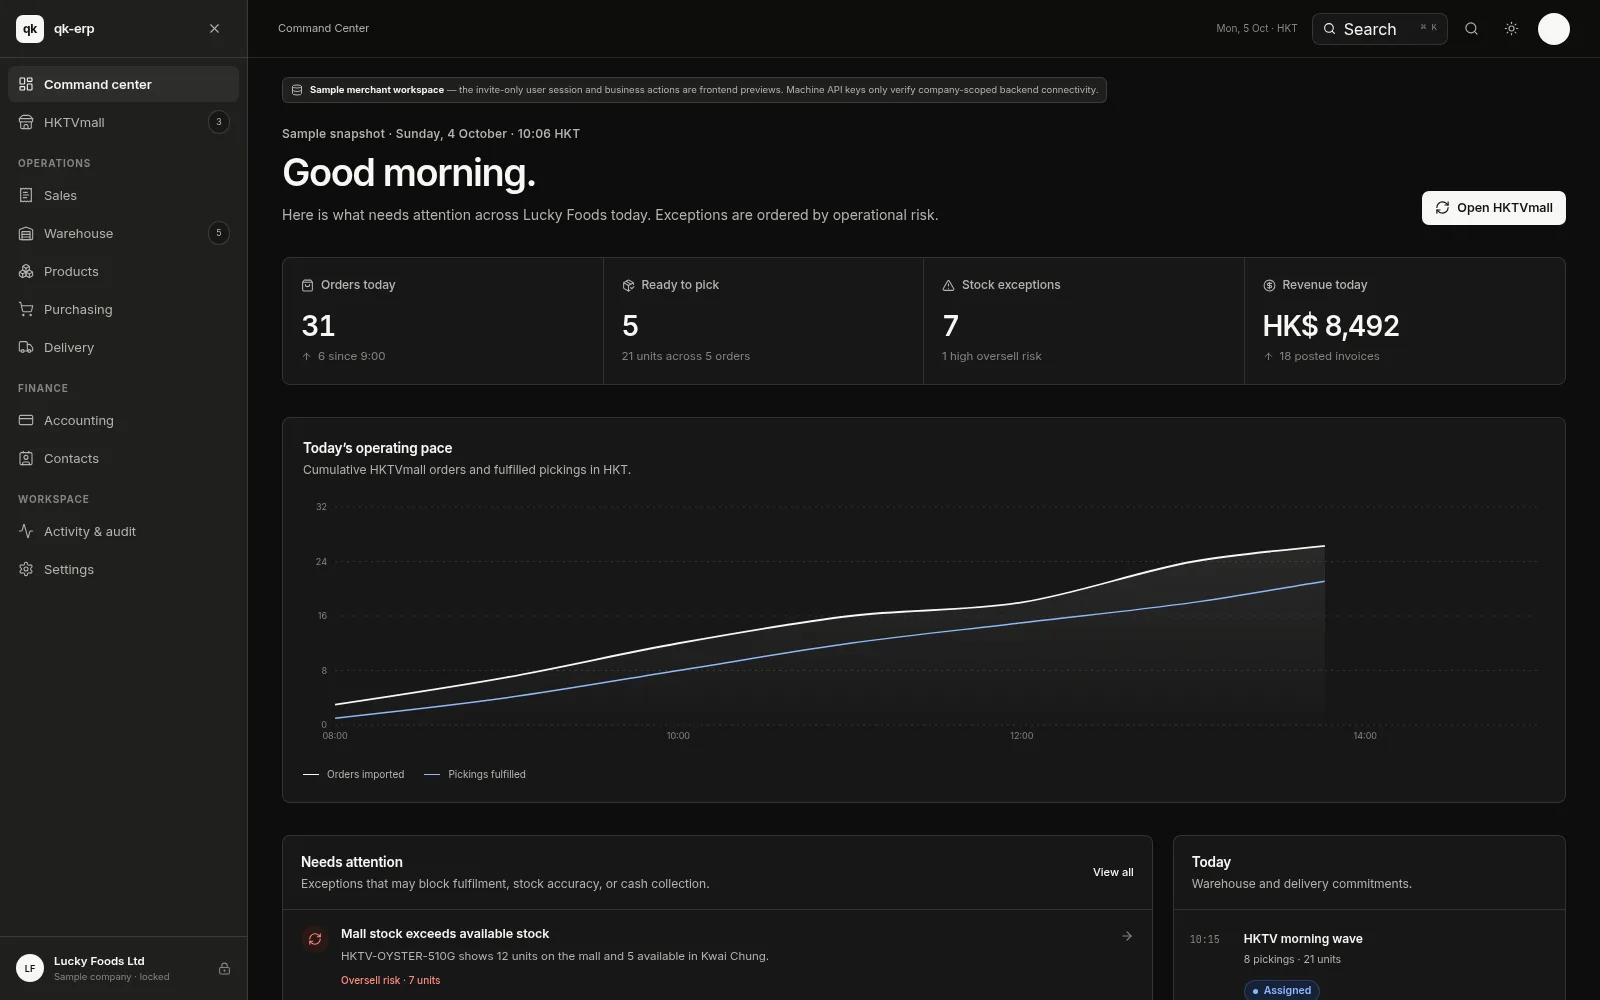Go to the Sales section
Viewport: 1600px width, 1000px height.
click(x=123, y=195)
